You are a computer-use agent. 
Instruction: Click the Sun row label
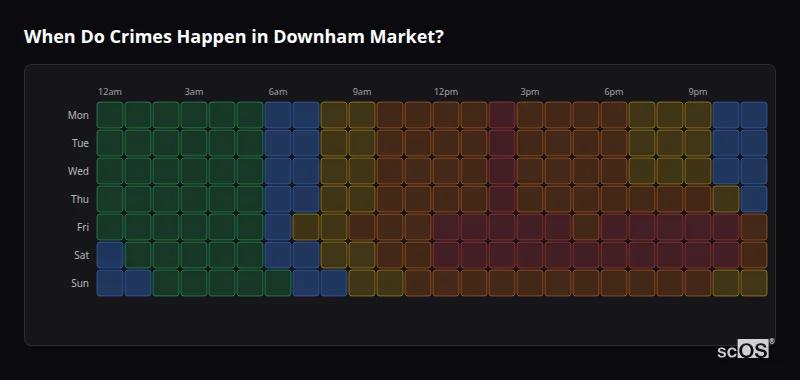tap(80, 283)
